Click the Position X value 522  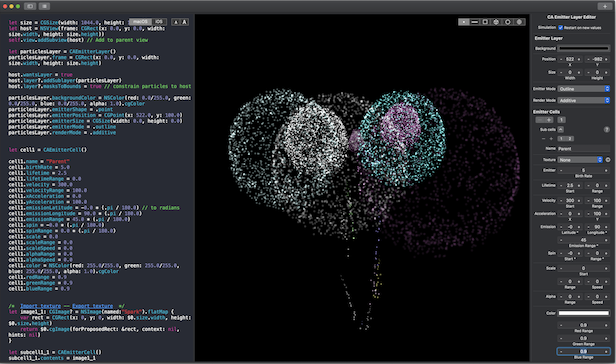570,59
